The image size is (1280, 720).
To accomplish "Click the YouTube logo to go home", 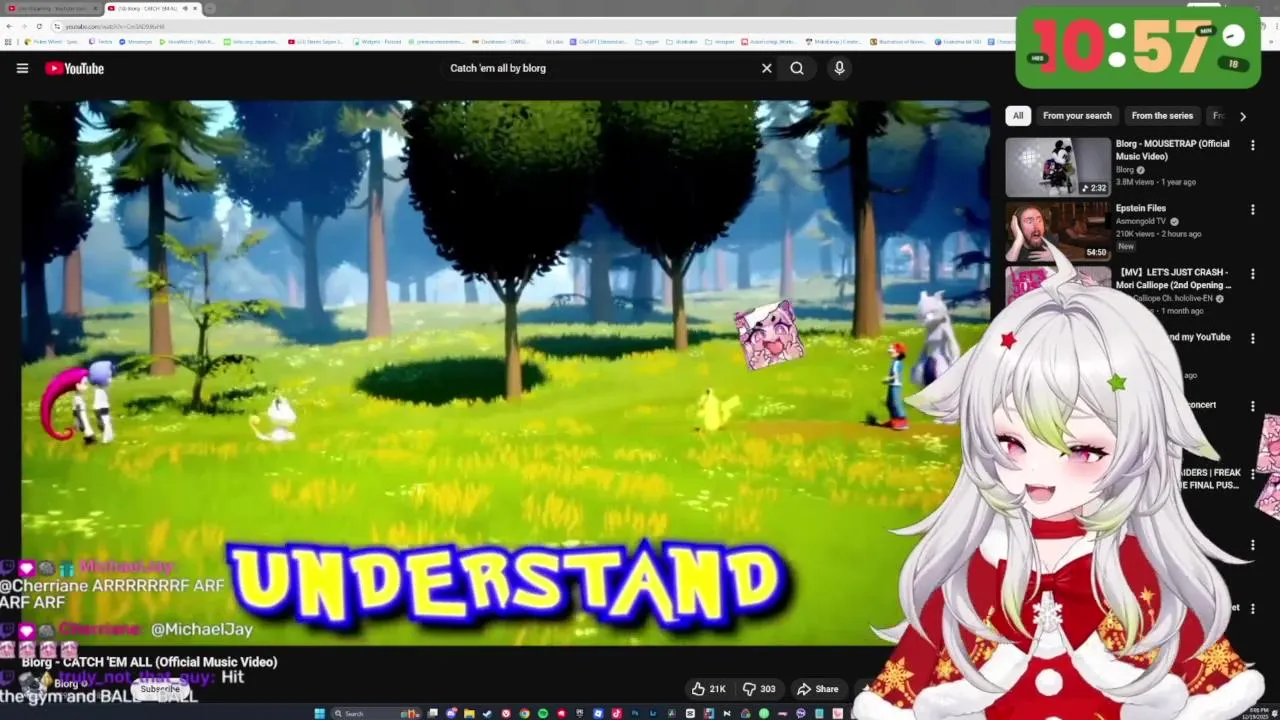I will pos(75,68).
